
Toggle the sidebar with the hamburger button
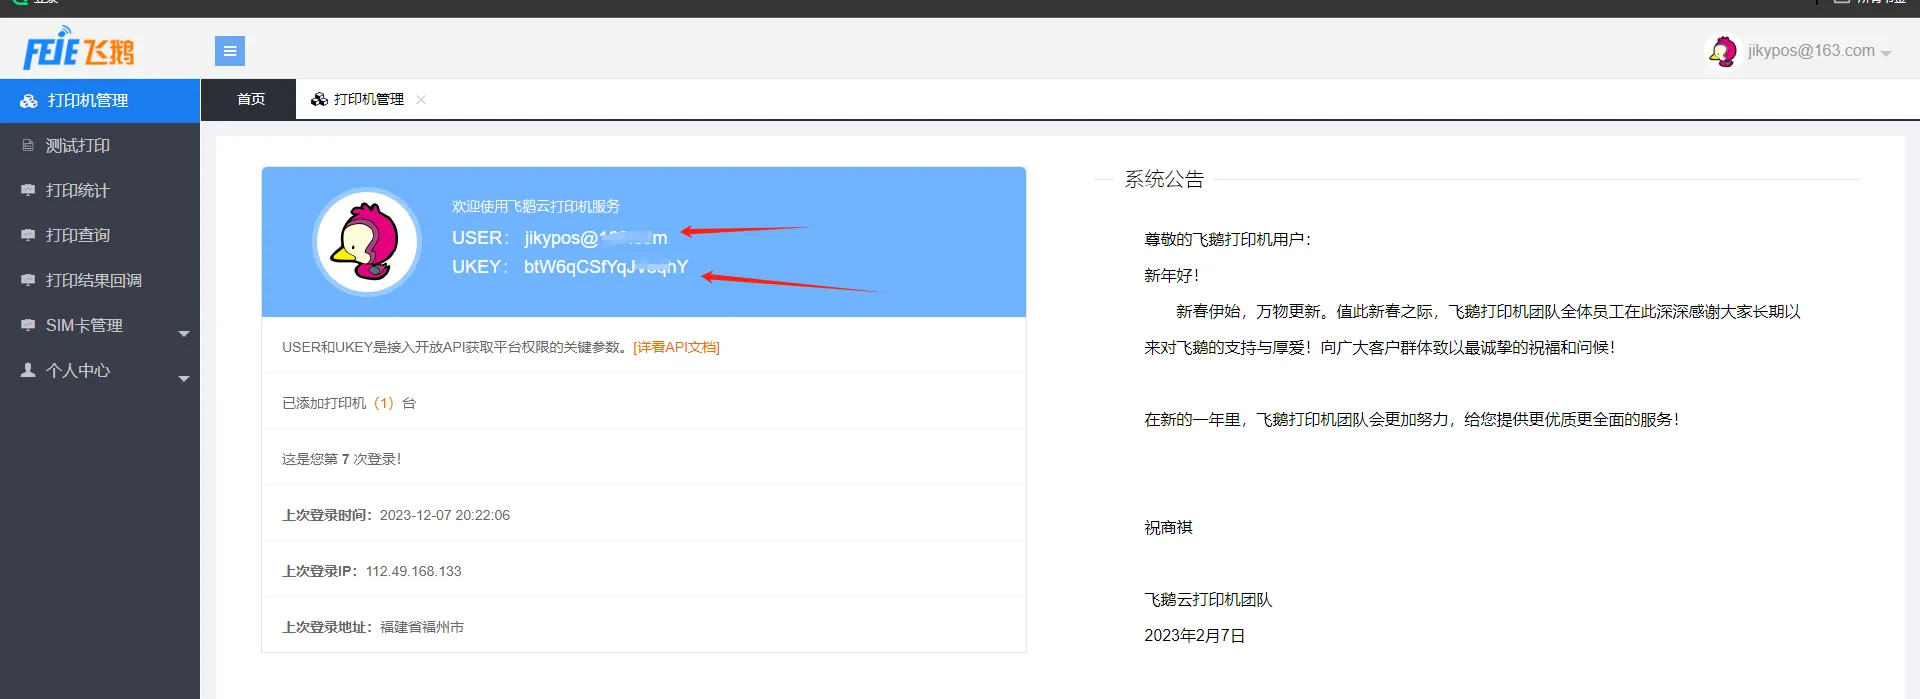pyautogui.click(x=229, y=51)
